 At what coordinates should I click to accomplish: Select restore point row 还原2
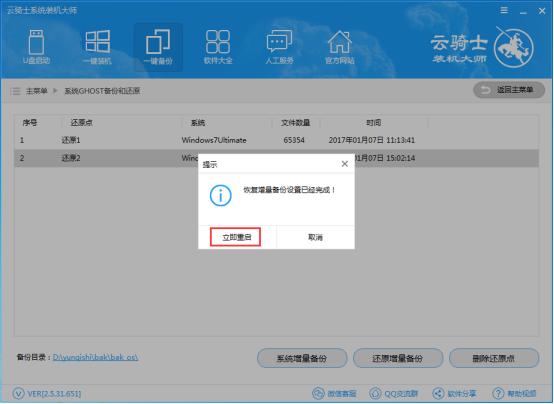click(x=276, y=158)
